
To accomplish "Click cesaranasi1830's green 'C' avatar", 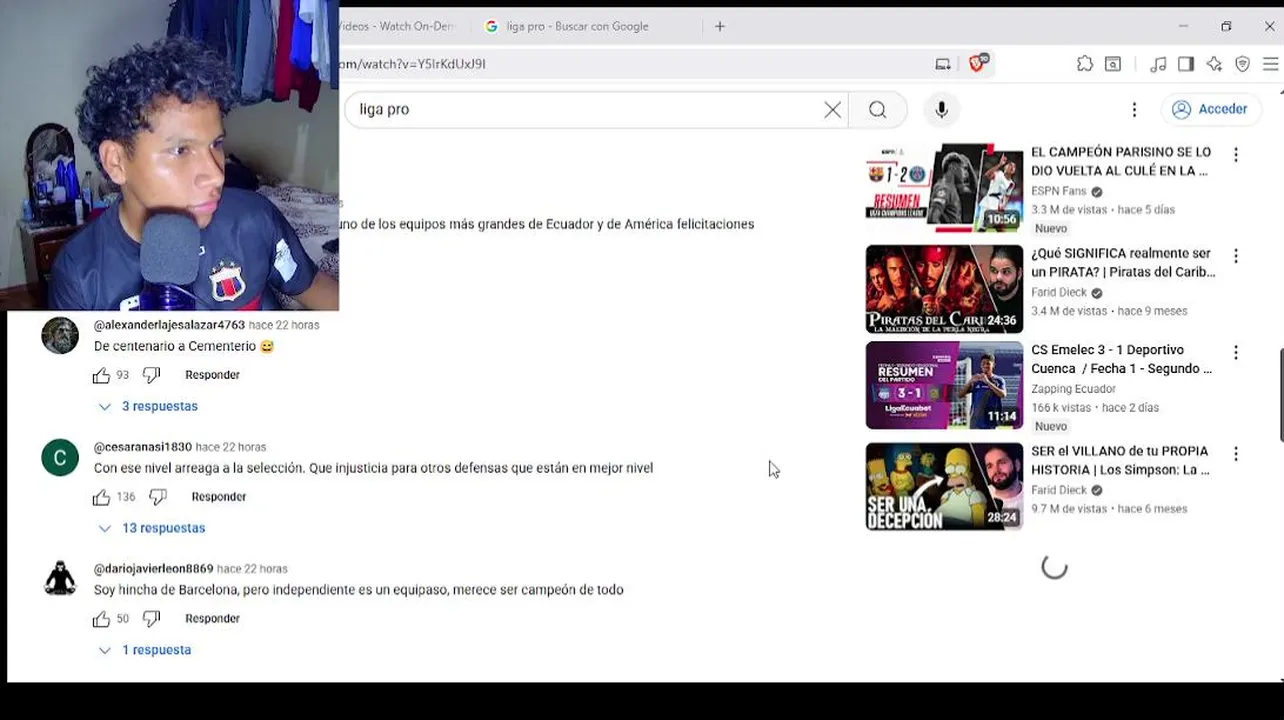I will coord(60,458).
